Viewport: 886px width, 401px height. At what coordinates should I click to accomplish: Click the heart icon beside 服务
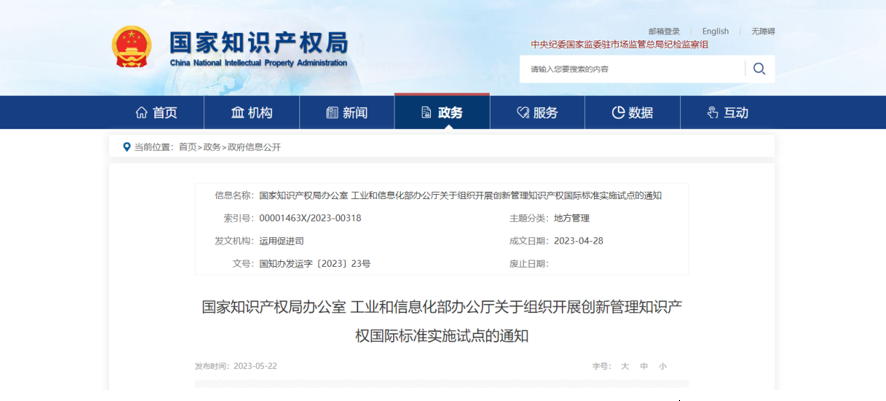coord(523,112)
